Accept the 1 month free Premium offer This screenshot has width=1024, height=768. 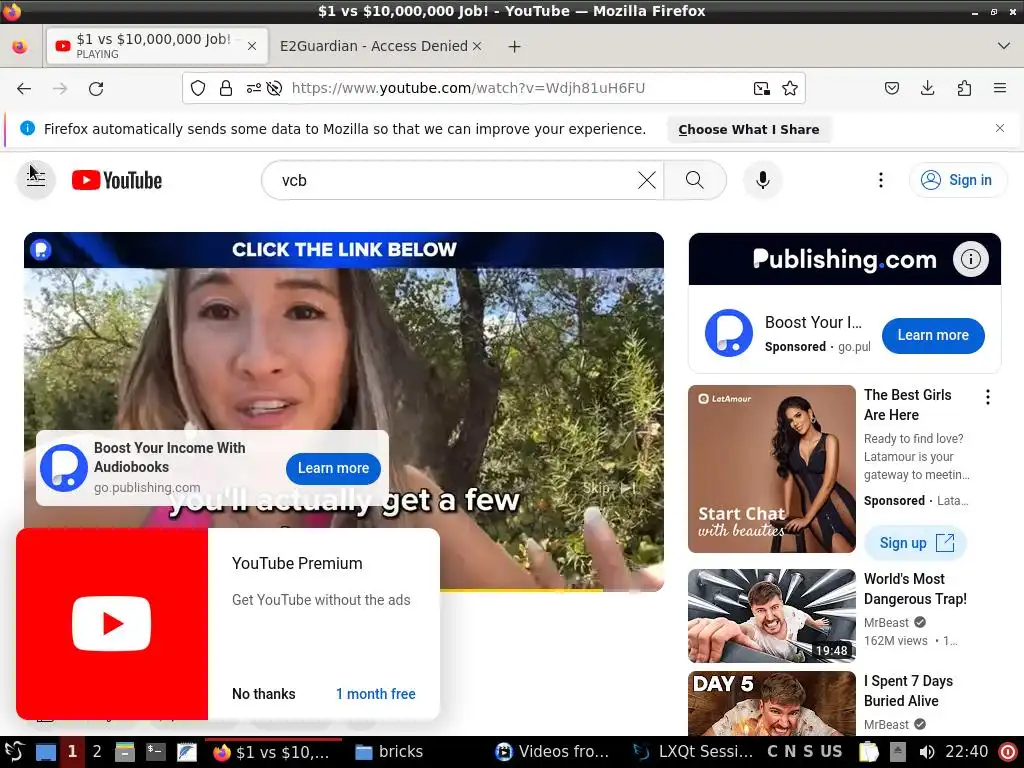coord(376,694)
